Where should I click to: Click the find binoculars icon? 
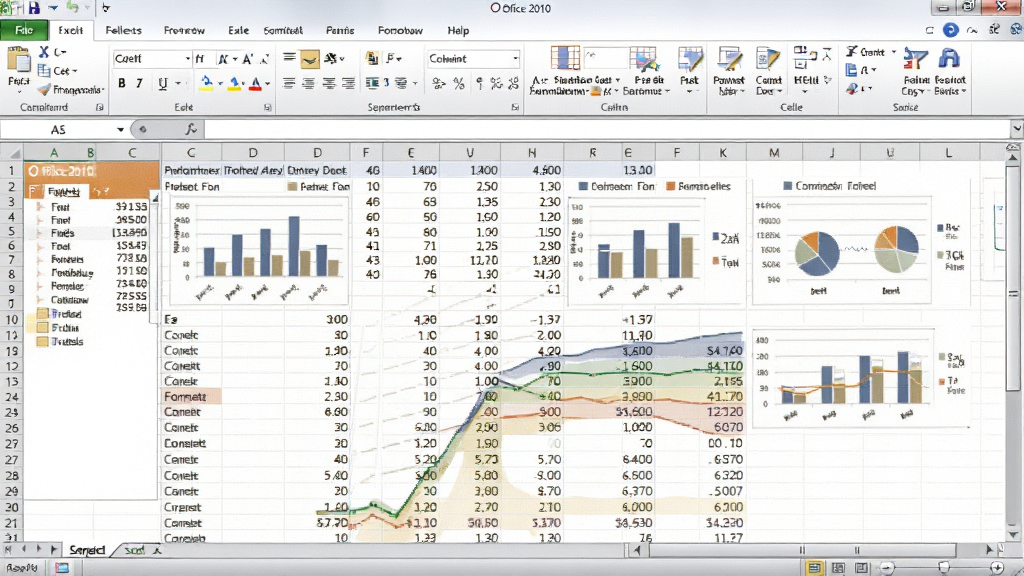[949, 59]
